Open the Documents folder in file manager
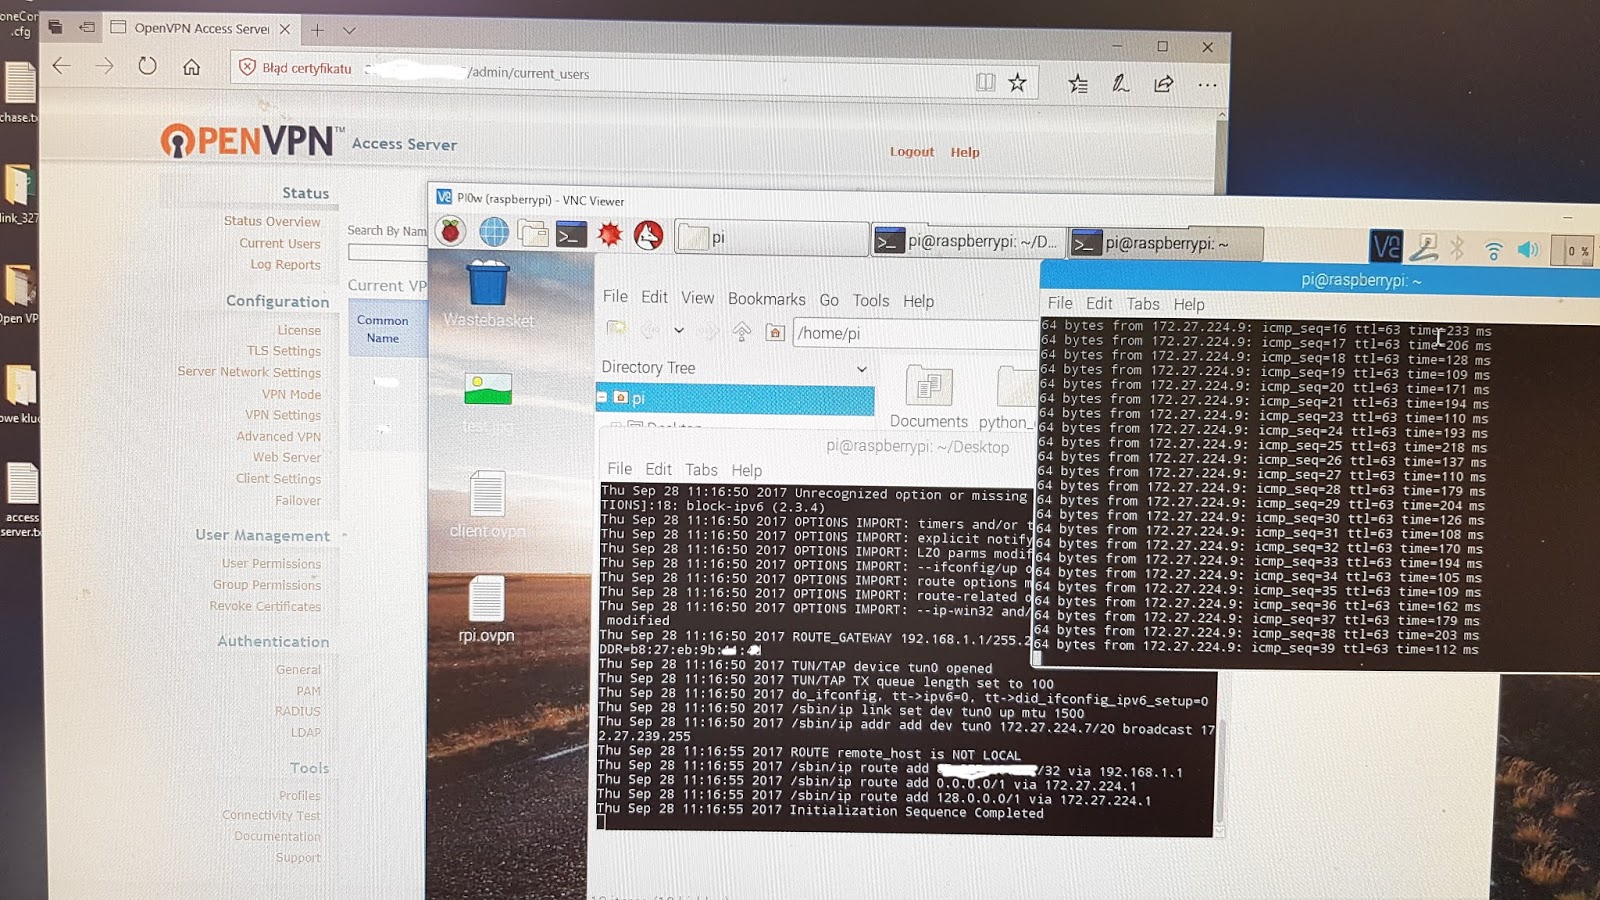This screenshot has width=1600, height=900. coord(928,397)
